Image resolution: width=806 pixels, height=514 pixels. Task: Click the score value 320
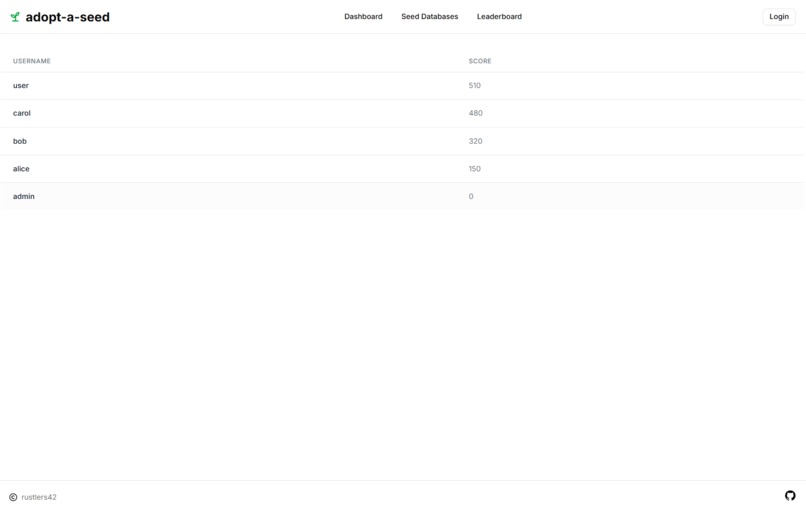coord(475,141)
